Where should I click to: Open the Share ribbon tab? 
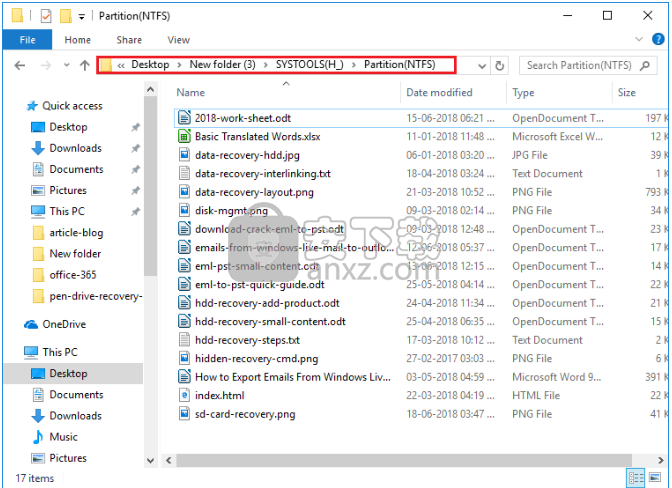pos(129,40)
